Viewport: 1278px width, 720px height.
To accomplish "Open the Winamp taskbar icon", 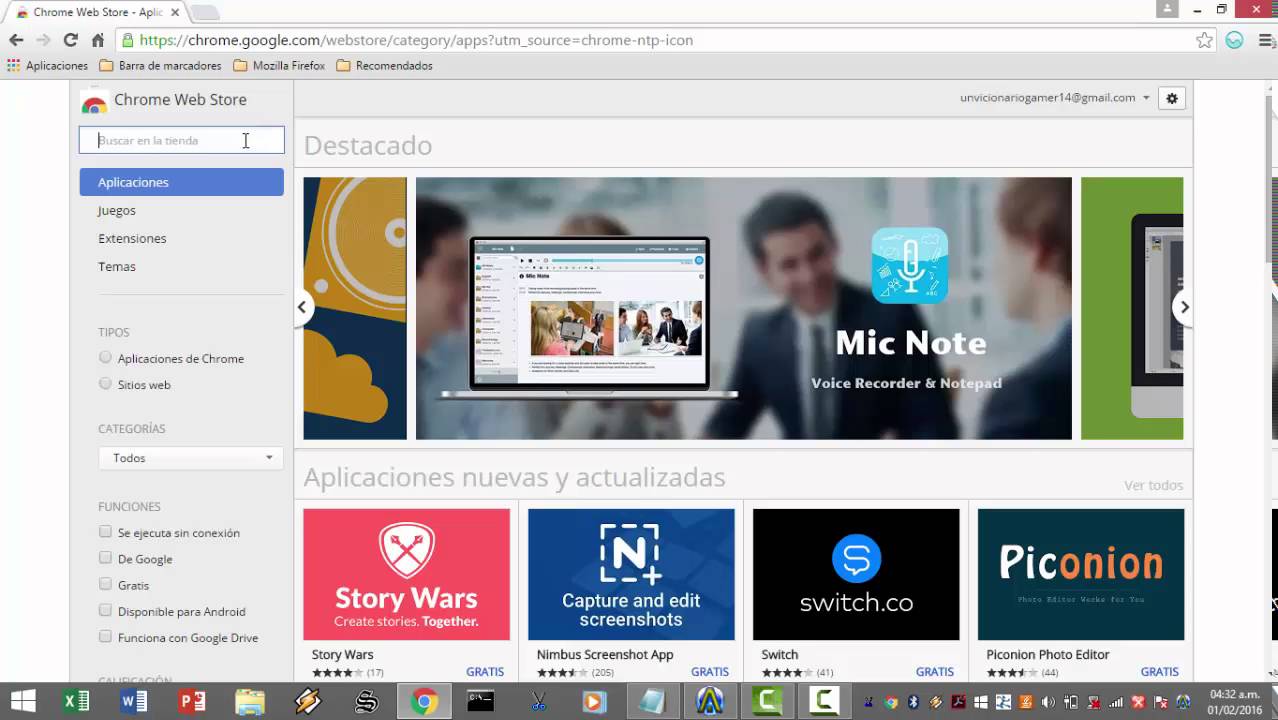I will click(308, 701).
